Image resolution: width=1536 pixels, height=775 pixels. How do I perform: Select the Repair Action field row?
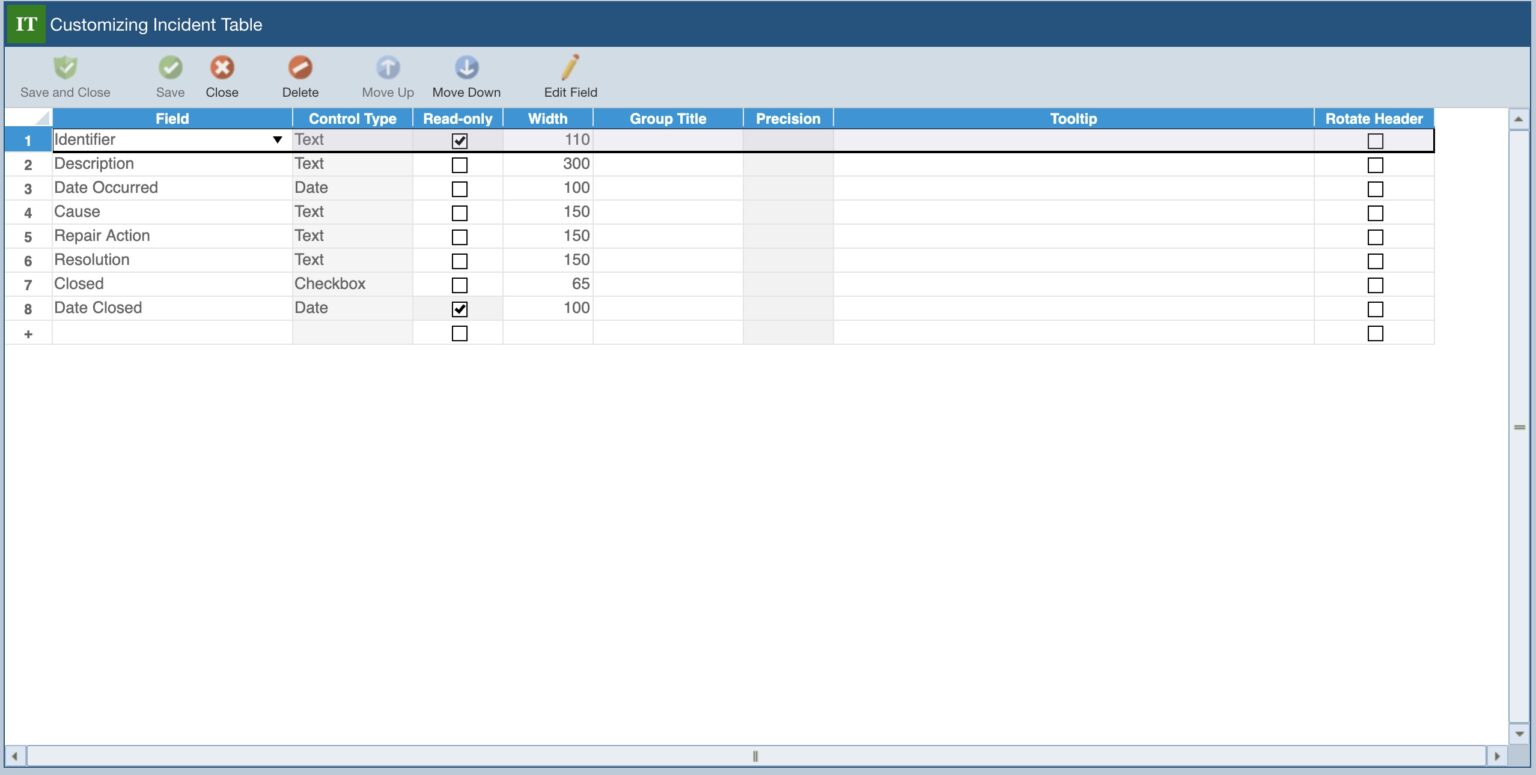[102, 236]
